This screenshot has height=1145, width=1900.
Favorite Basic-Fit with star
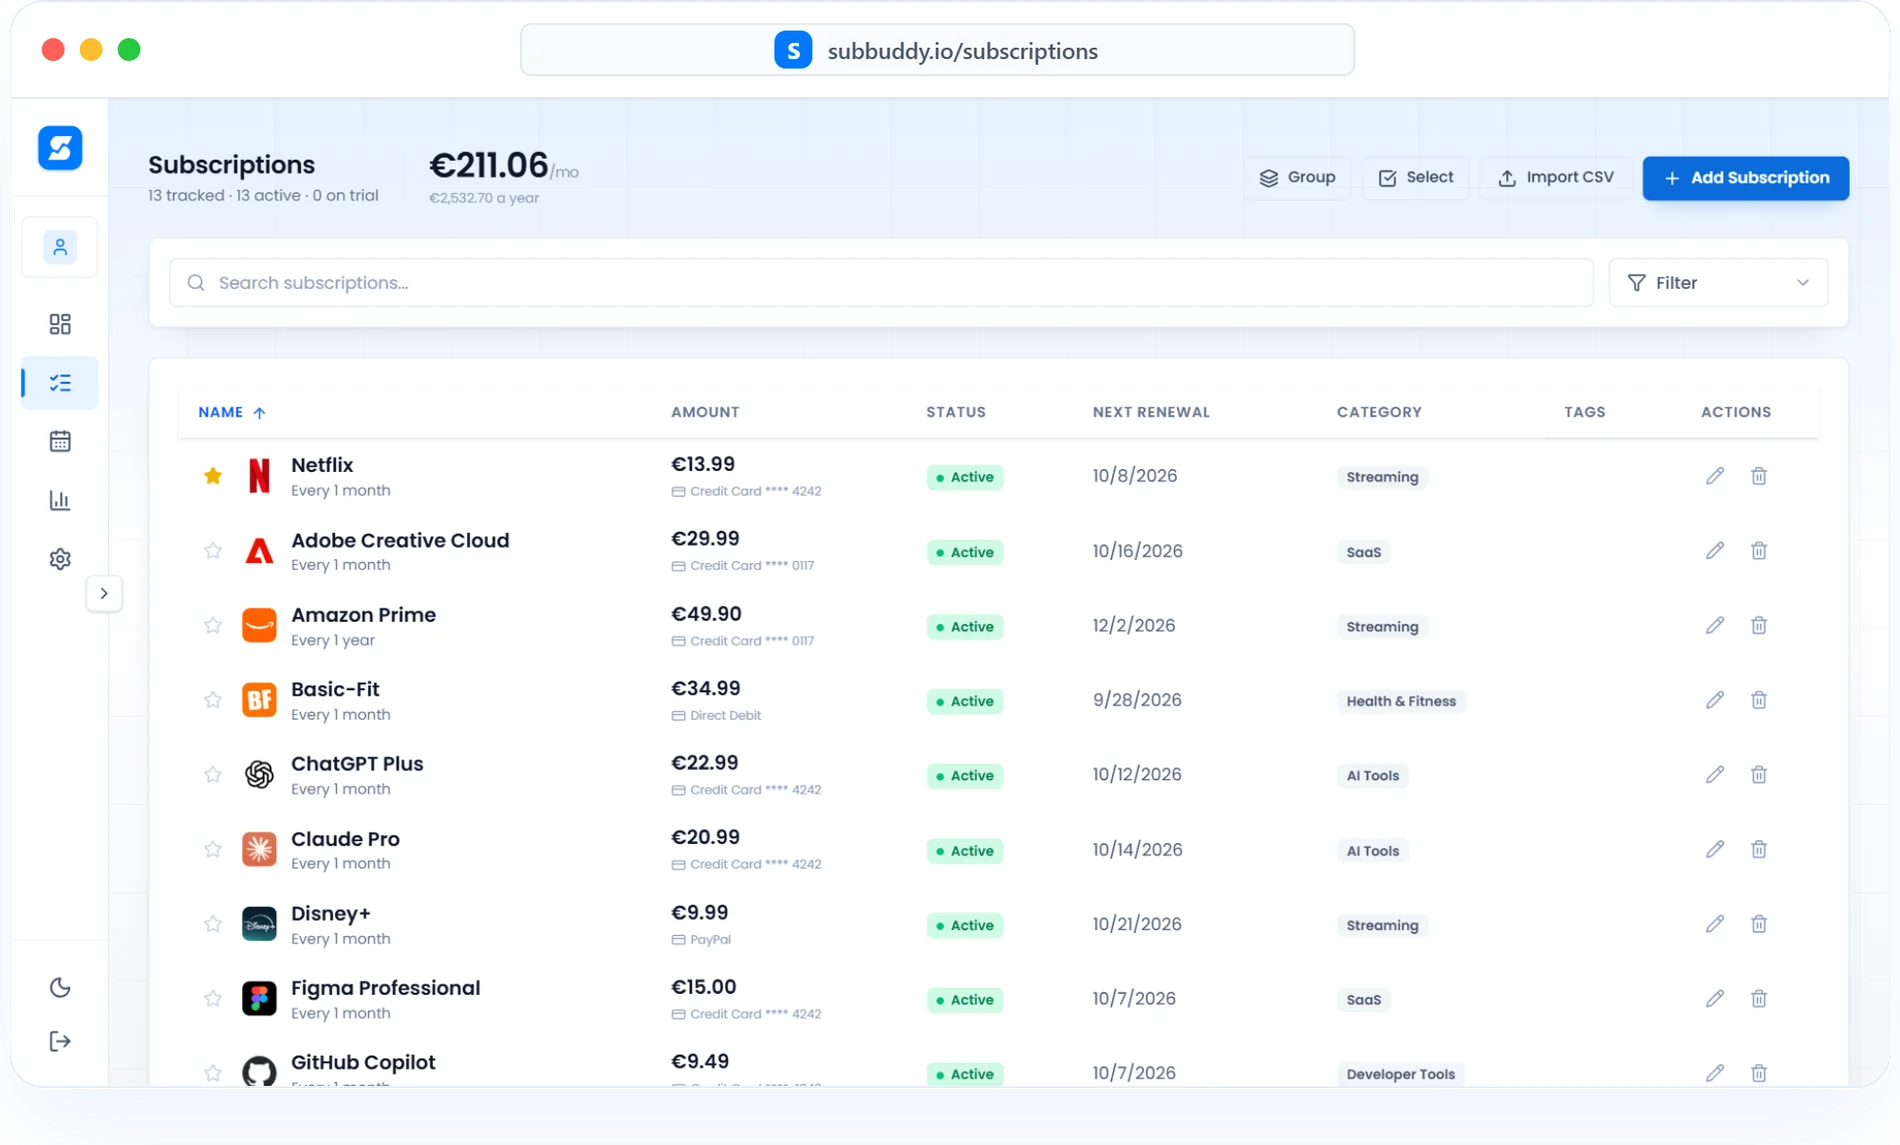(213, 700)
